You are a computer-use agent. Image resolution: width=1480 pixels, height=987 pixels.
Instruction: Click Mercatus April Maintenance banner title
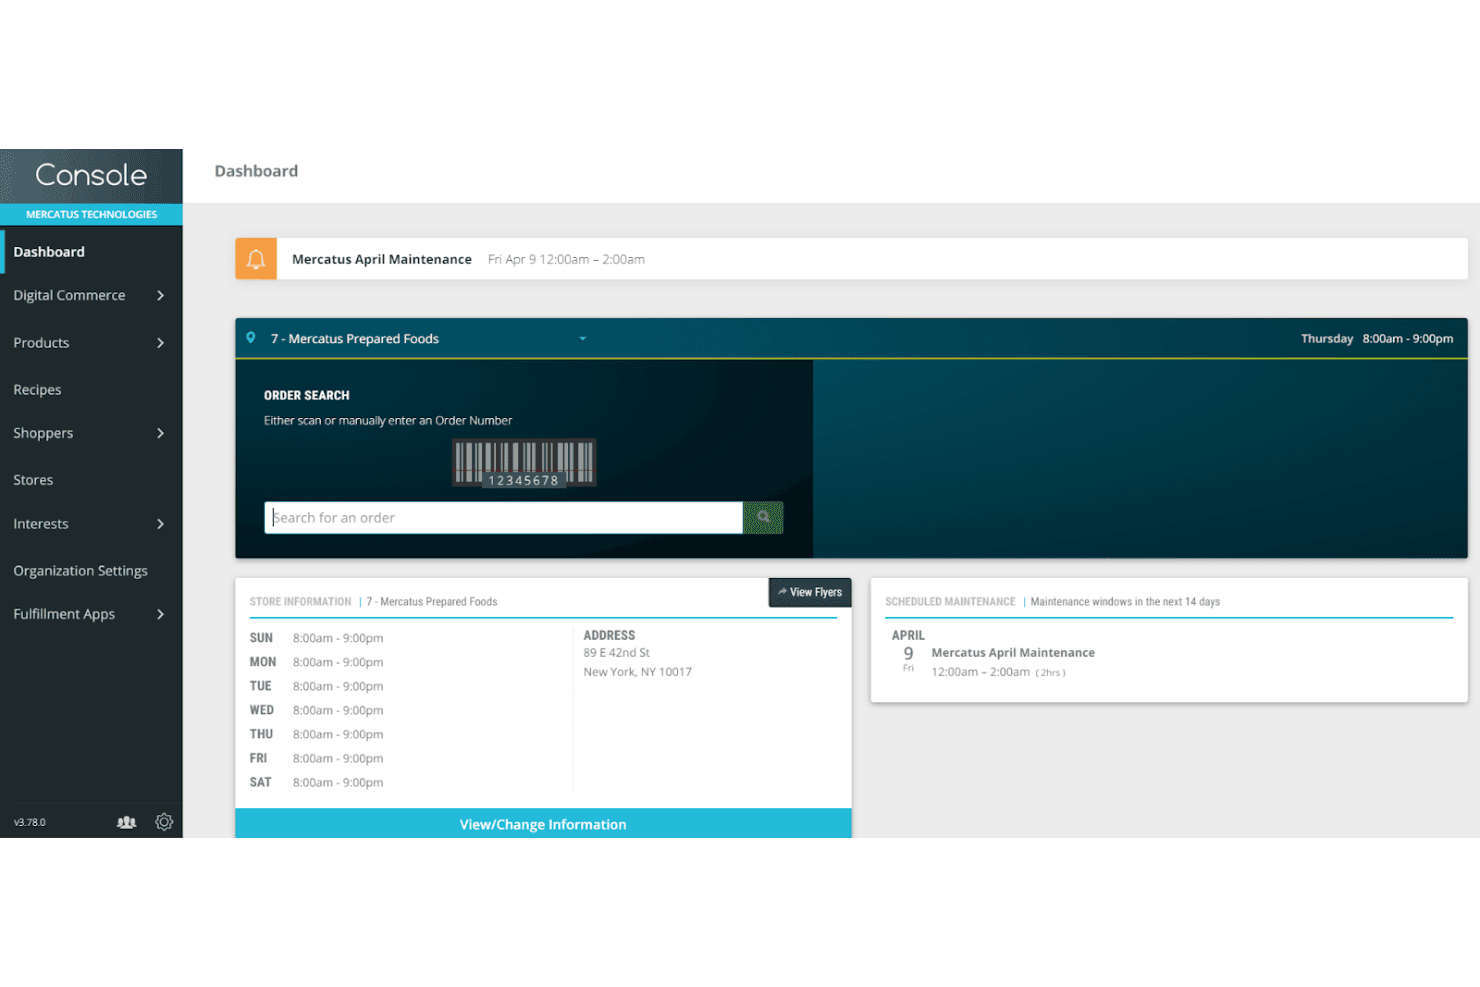click(382, 259)
